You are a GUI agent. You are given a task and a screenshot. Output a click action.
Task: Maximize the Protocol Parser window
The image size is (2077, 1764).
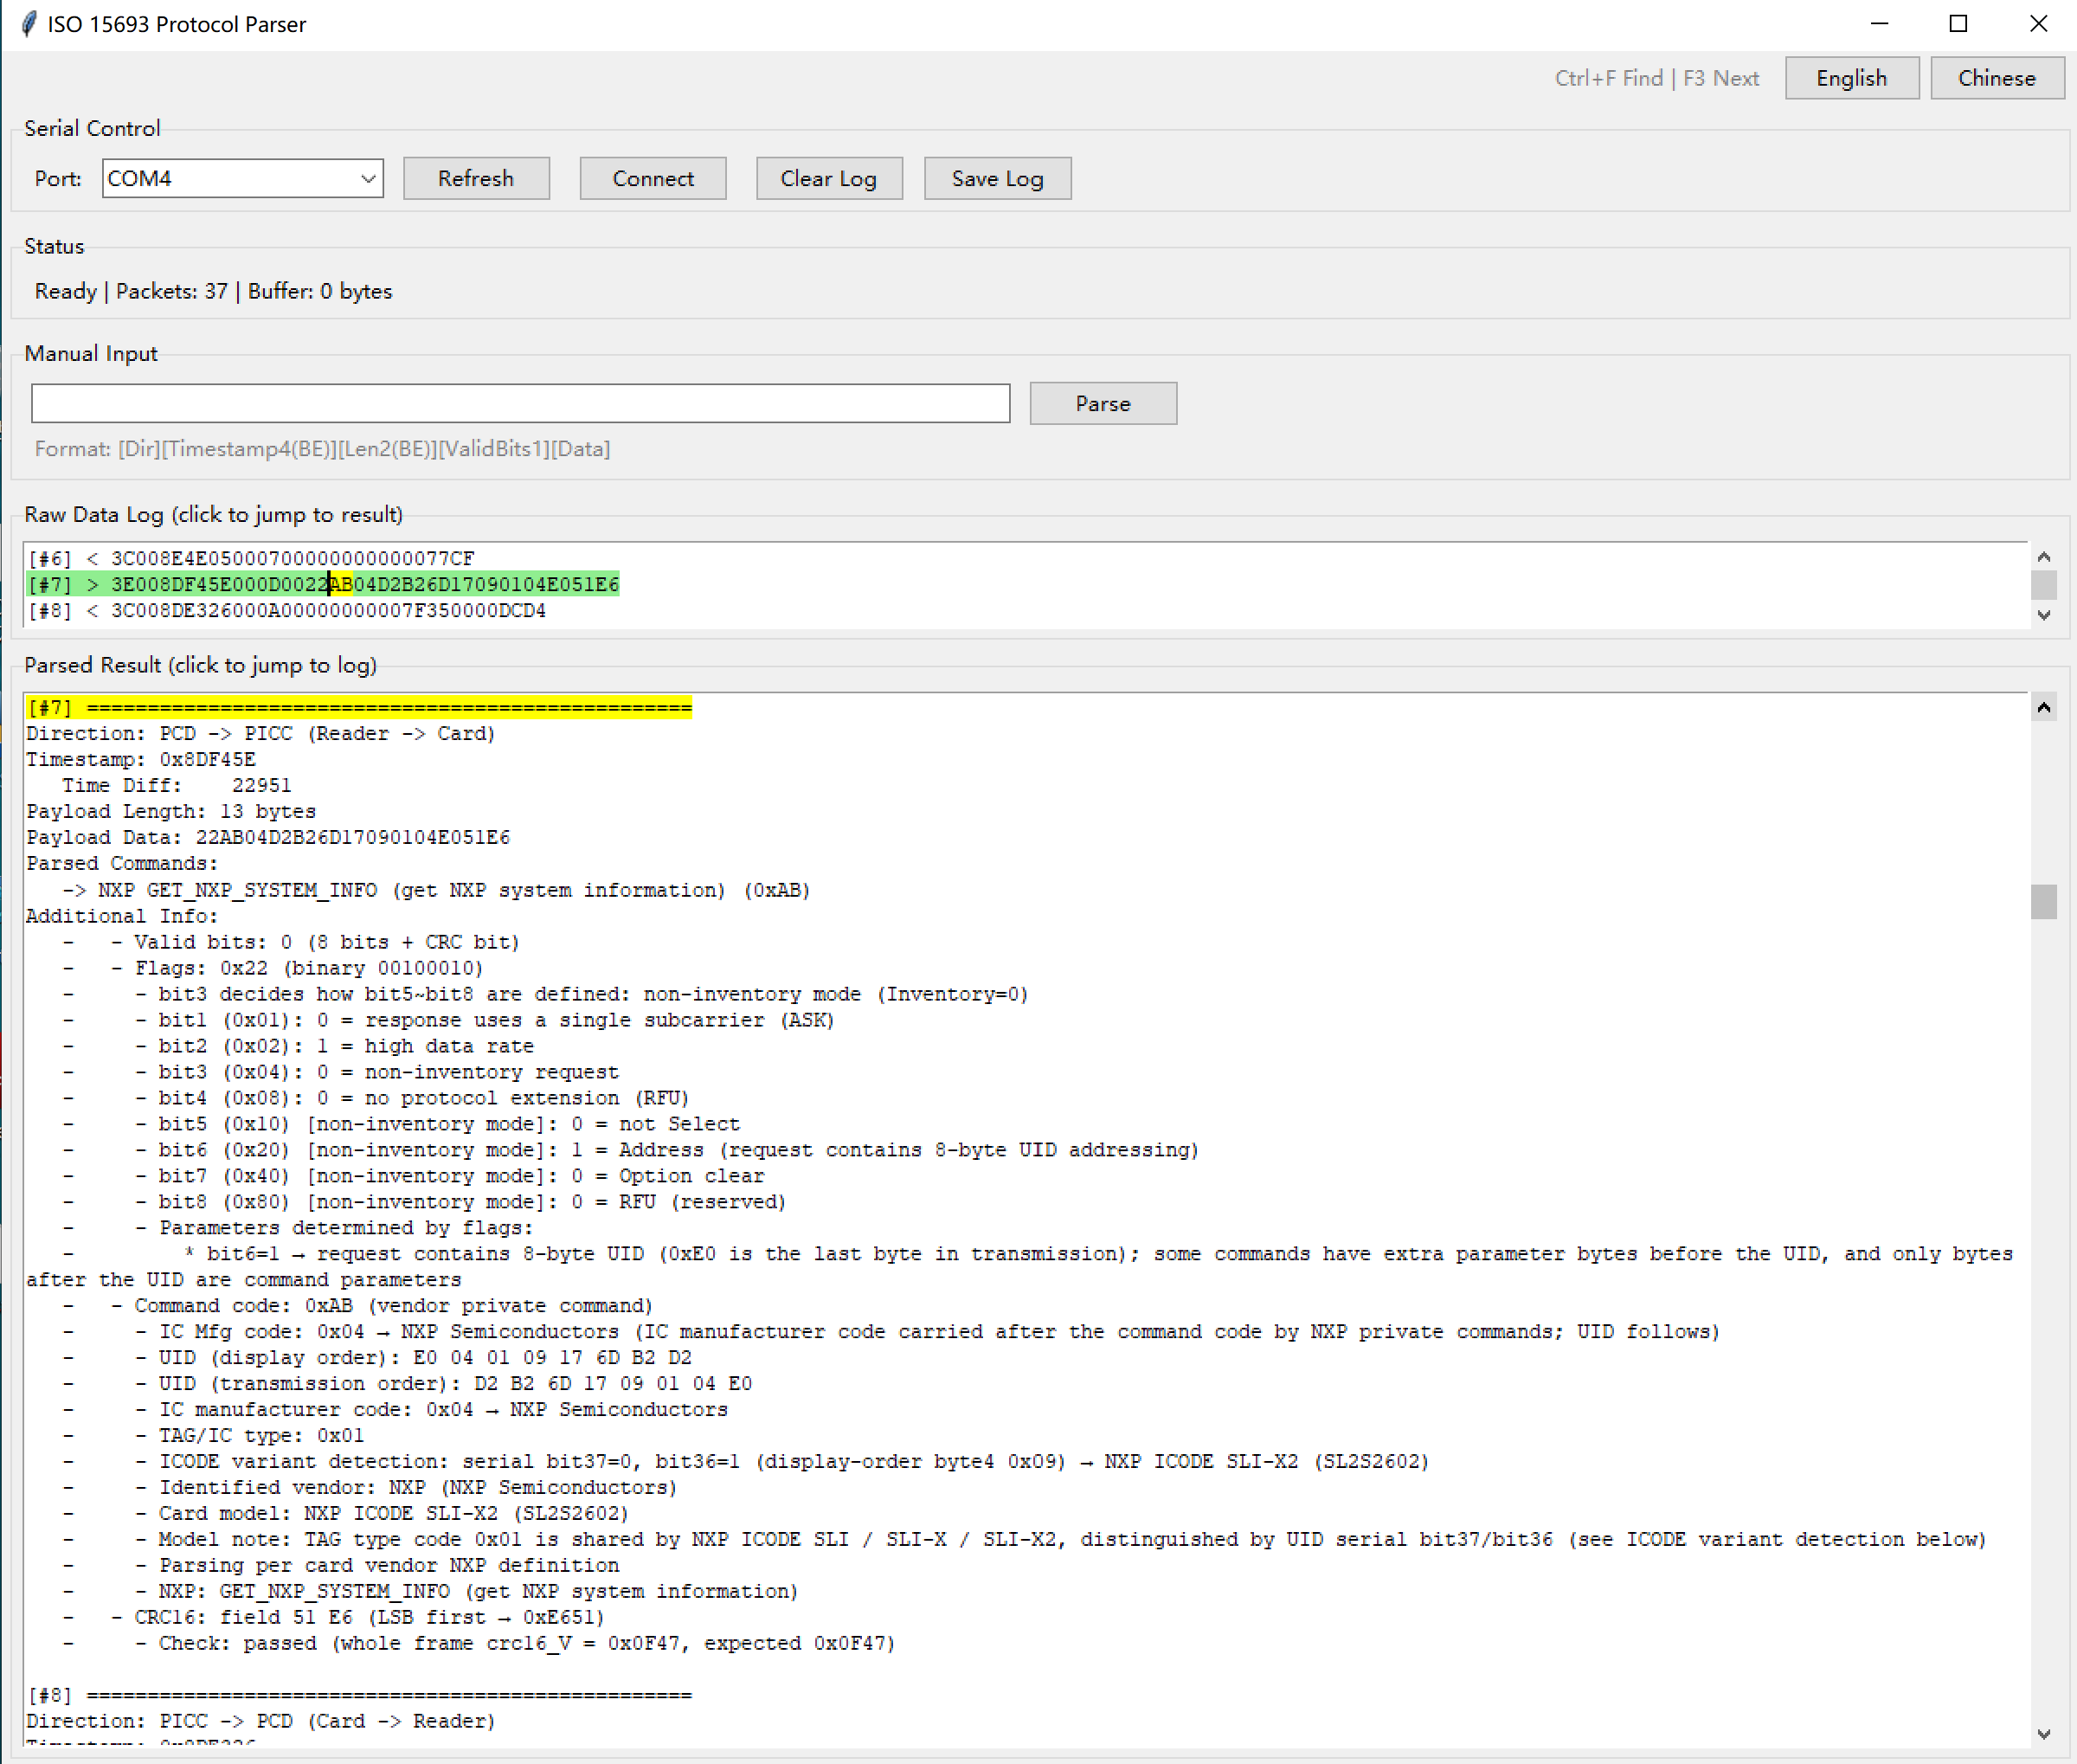click(1958, 24)
